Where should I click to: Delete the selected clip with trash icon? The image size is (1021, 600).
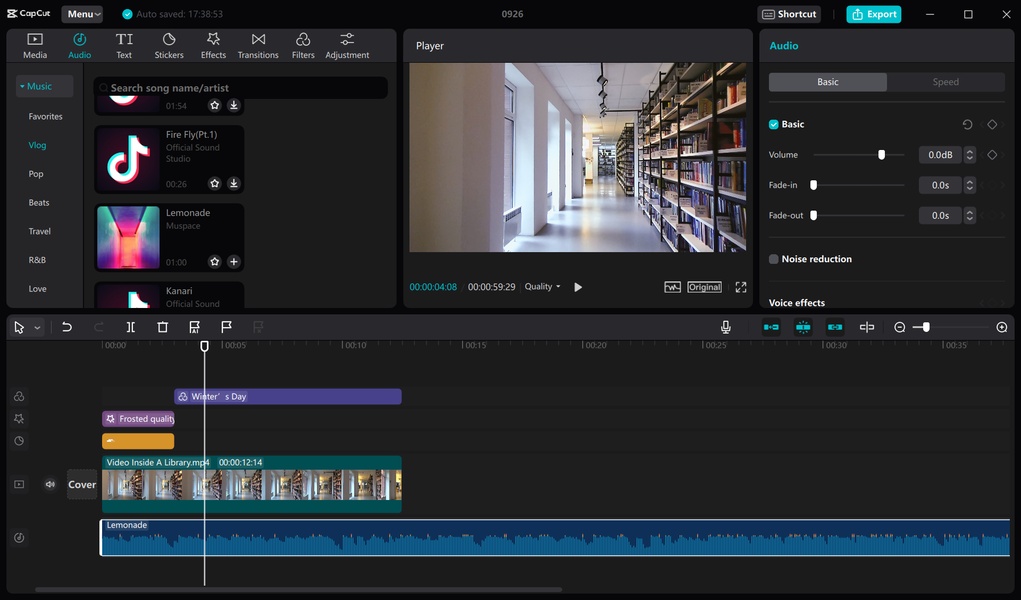tap(162, 327)
